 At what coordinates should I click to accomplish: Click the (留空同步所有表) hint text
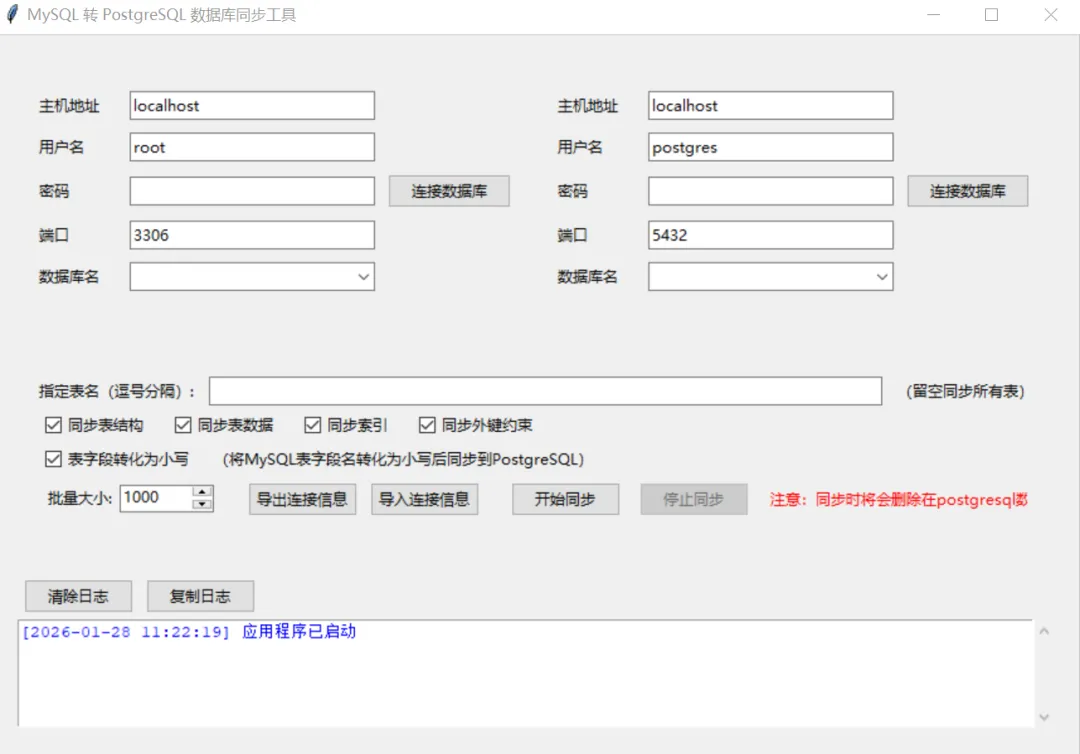point(965,391)
